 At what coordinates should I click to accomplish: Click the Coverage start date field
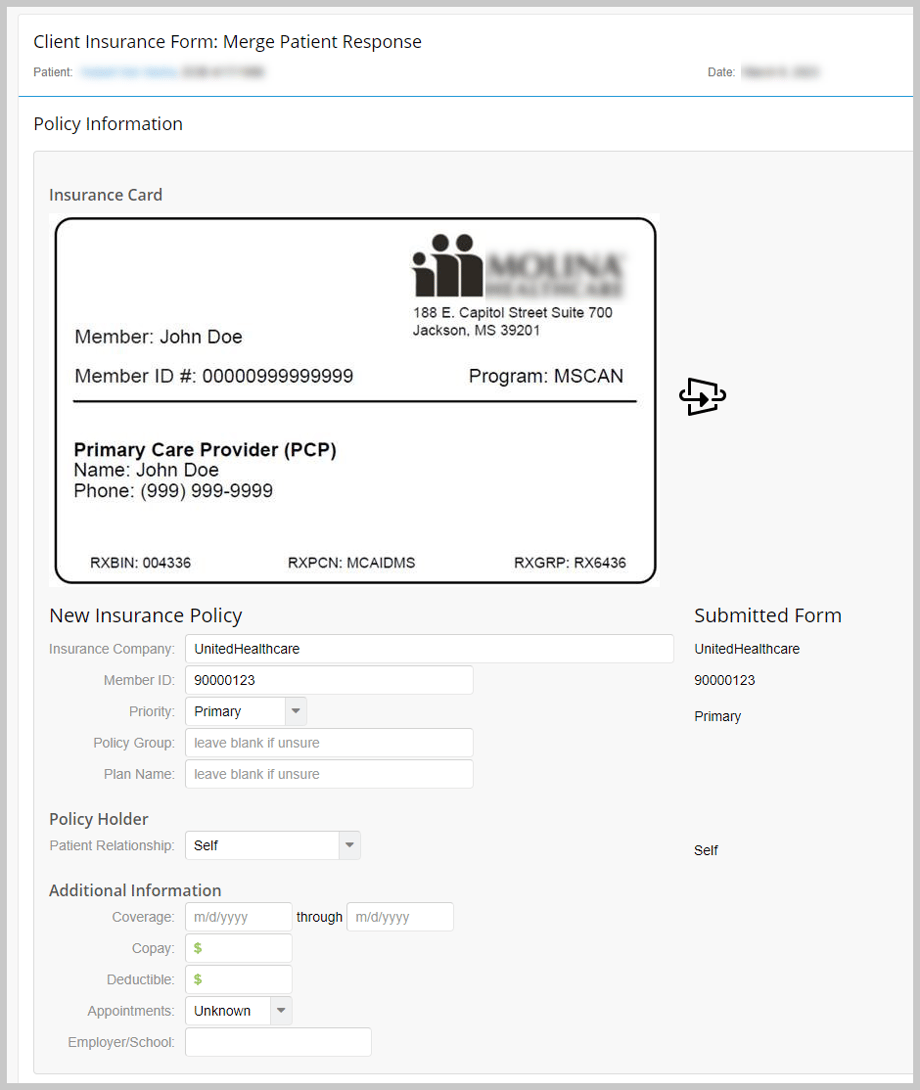point(238,916)
